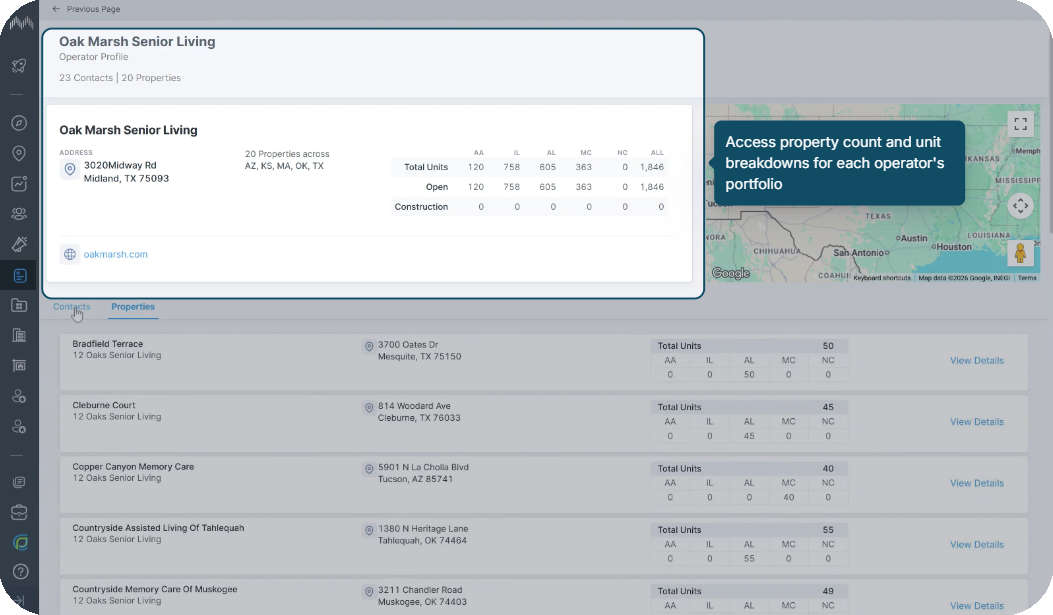
Task: Open Keyboard shortcuts on the map
Action: pyautogui.click(x=882, y=278)
